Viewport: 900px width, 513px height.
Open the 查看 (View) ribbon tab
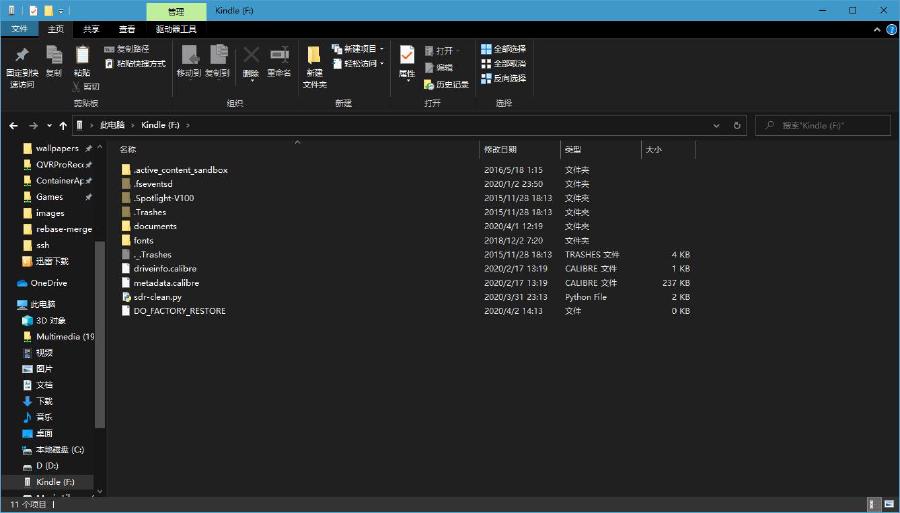pyautogui.click(x=127, y=30)
